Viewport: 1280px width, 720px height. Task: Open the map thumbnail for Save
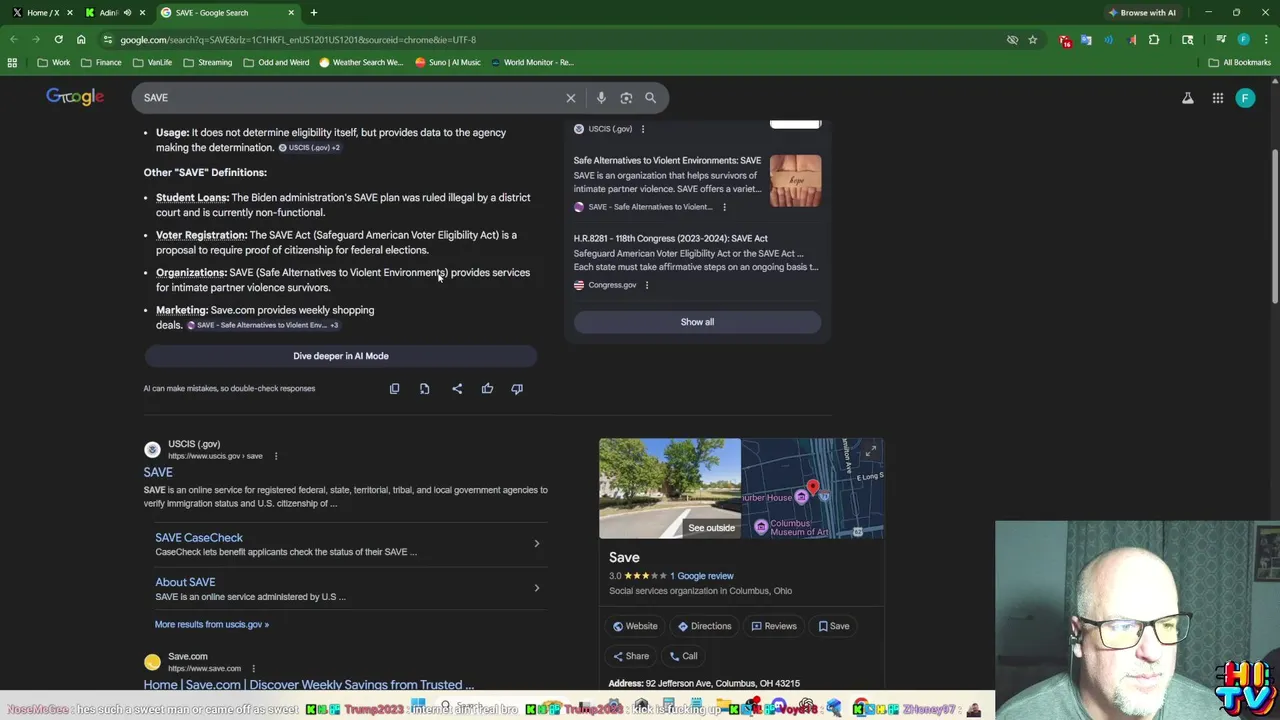812,488
